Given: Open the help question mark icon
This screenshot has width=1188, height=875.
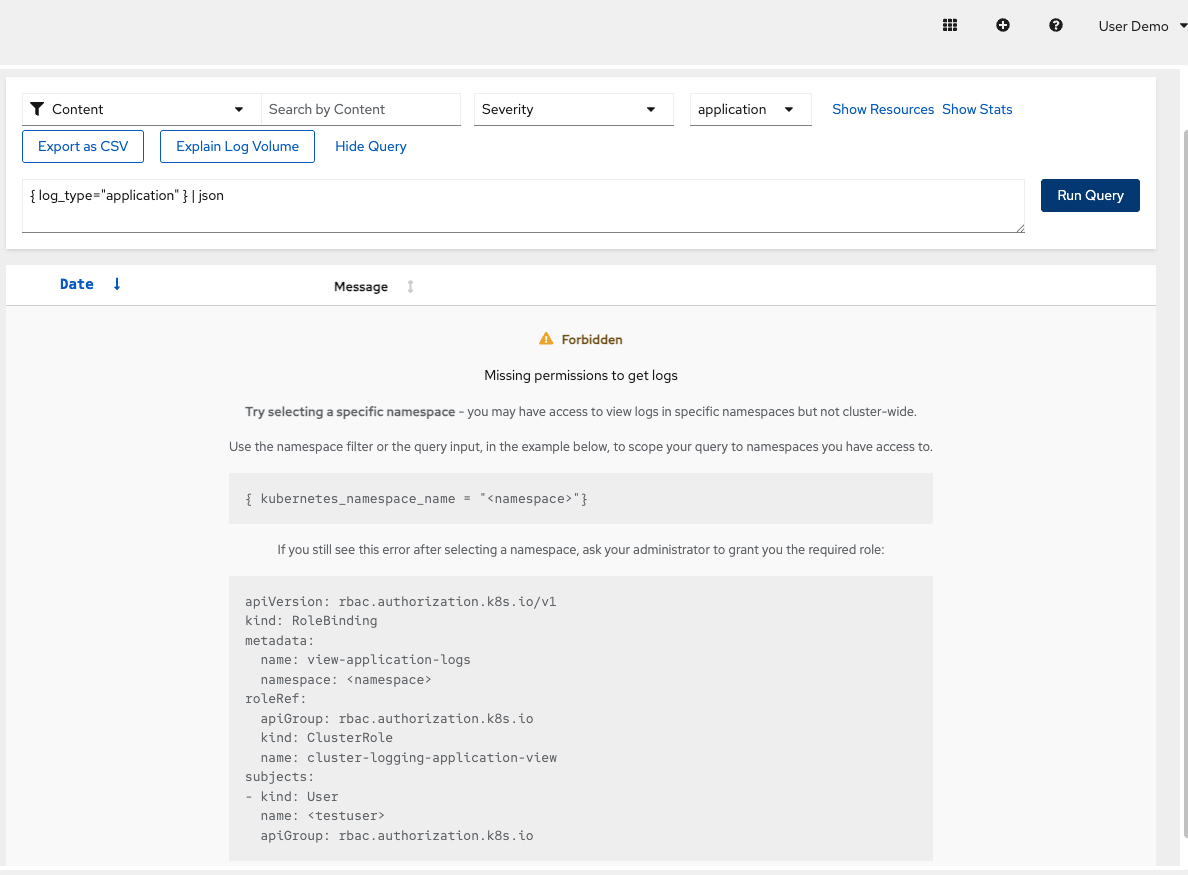Looking at the screenshot, I should tap(1056, 26).
